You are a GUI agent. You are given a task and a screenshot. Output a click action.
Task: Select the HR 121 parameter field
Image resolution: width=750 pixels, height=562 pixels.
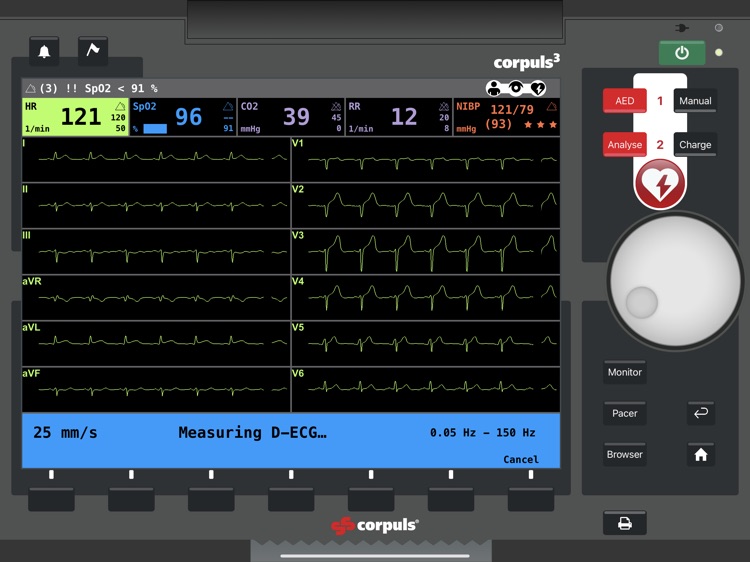click(x=76, y=117)
